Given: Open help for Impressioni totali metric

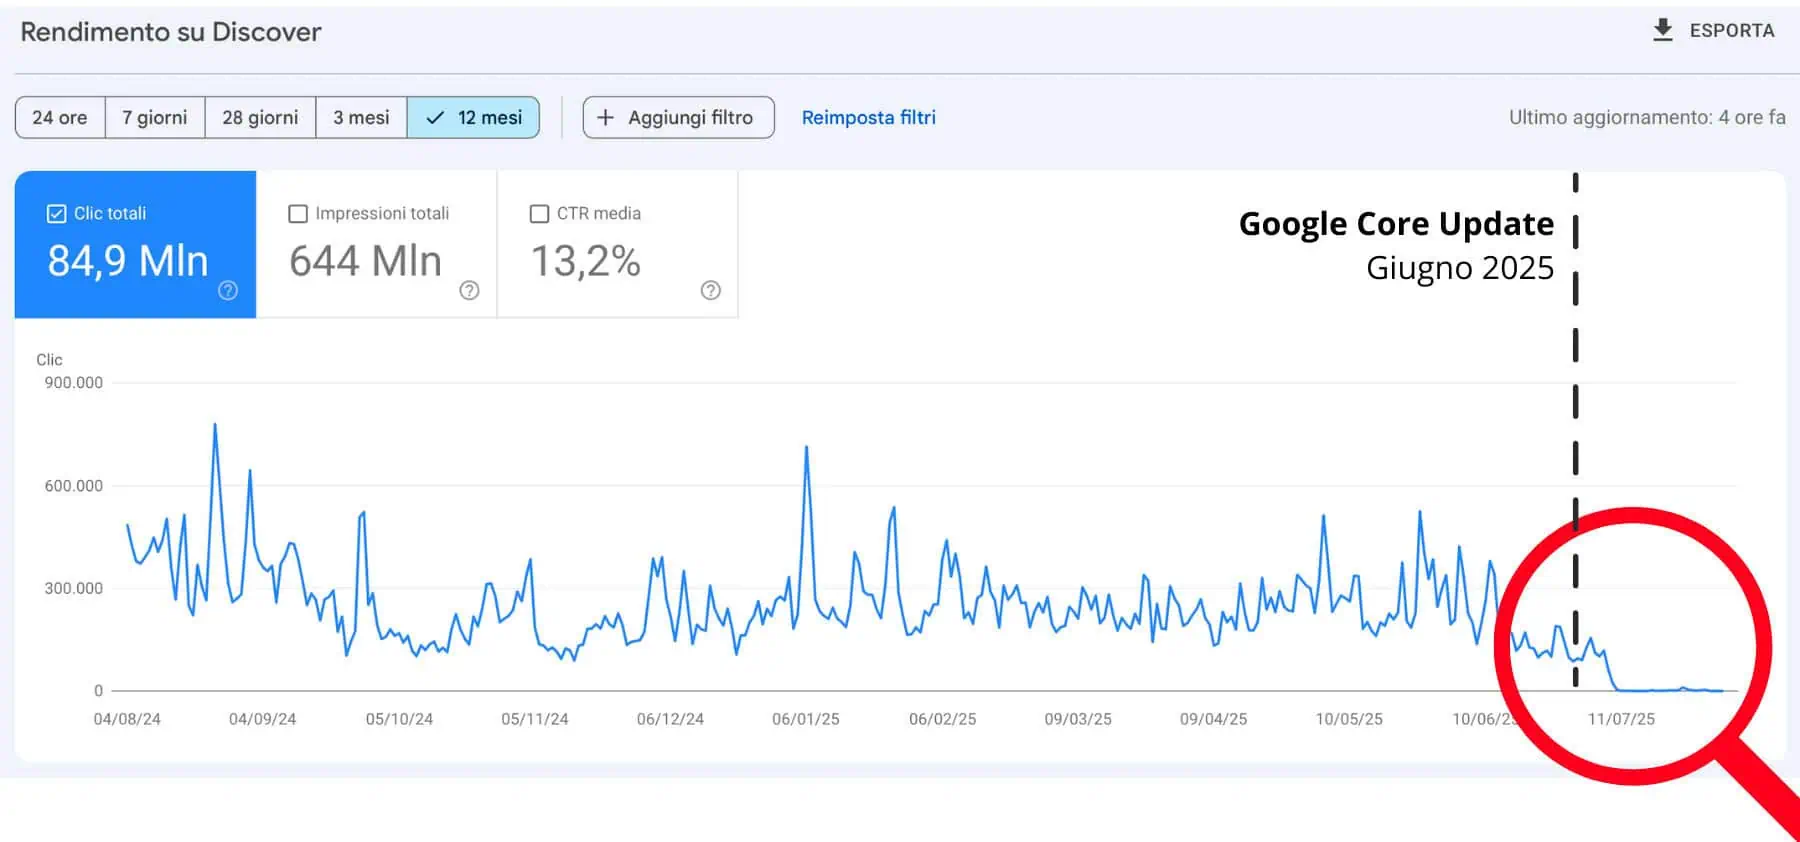Looking at the screenshot, I should coord(469,290).
